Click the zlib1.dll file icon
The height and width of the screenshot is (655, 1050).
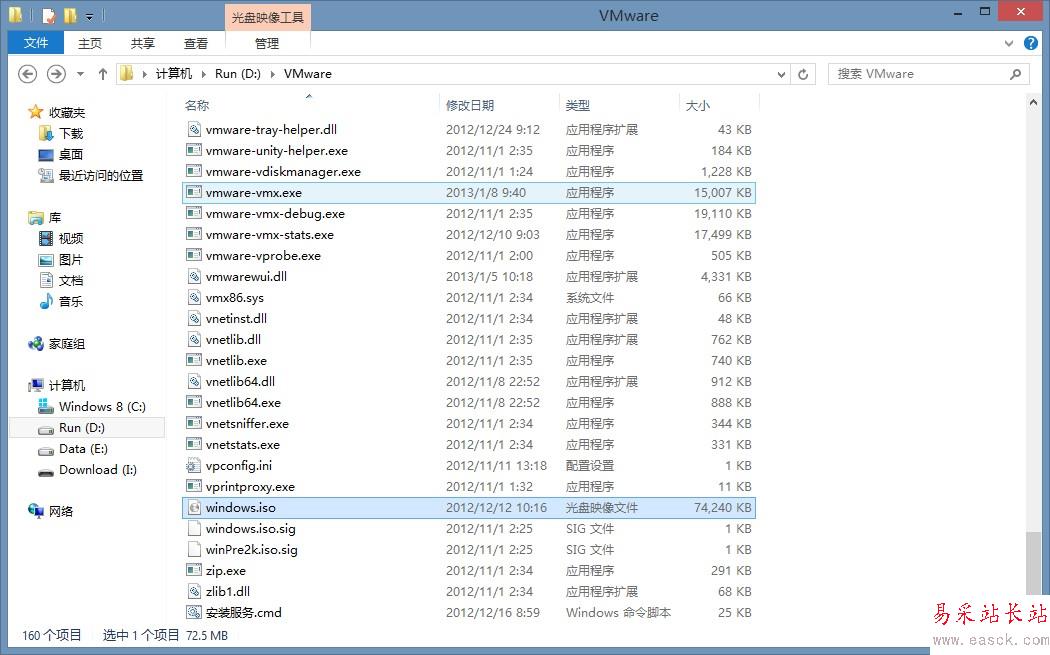click(x=194, y=591)
